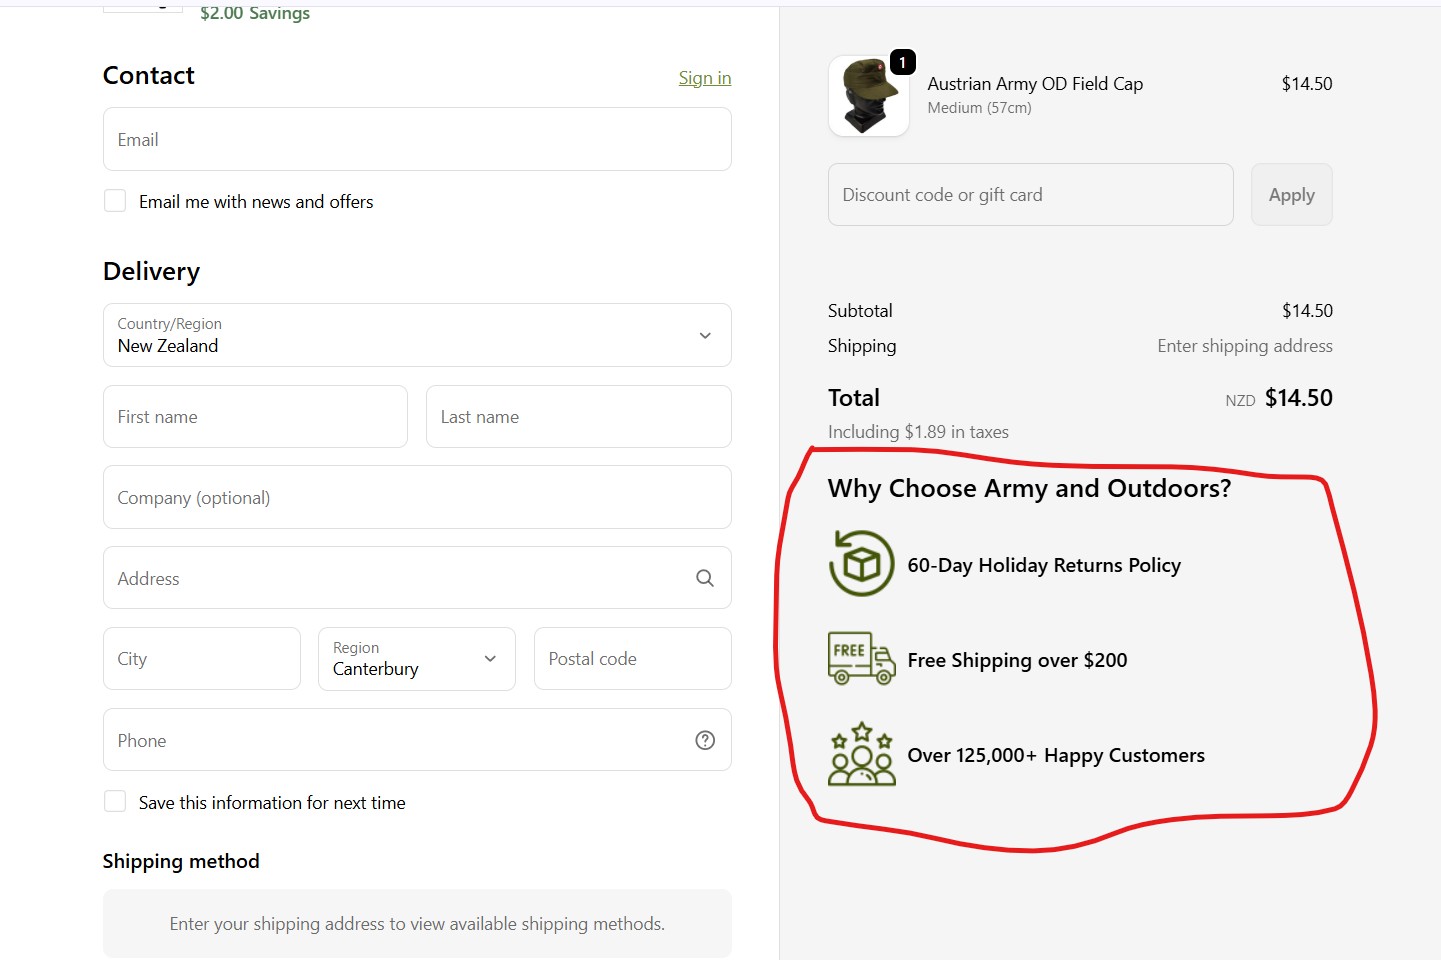Click the Delivery heading
Screen dimensions: 1441x960
point(151,271)
